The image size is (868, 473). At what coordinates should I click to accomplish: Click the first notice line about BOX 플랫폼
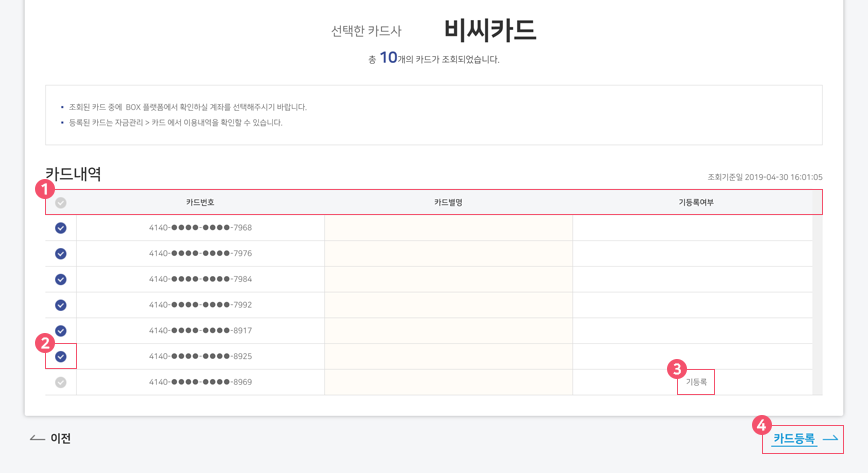pos(188,107)
